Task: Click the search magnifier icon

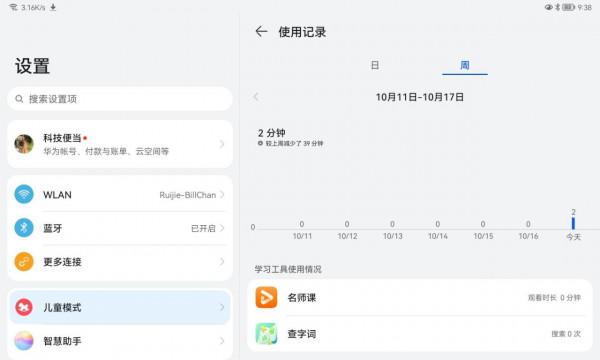Action: [x=19, y=99]
